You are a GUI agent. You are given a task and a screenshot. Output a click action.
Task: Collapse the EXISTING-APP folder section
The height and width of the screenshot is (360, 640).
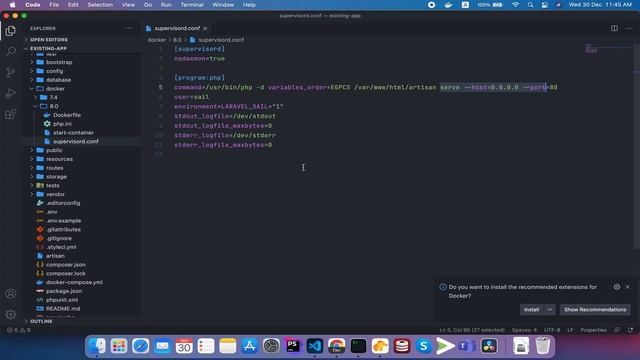(x=48, y=48)
